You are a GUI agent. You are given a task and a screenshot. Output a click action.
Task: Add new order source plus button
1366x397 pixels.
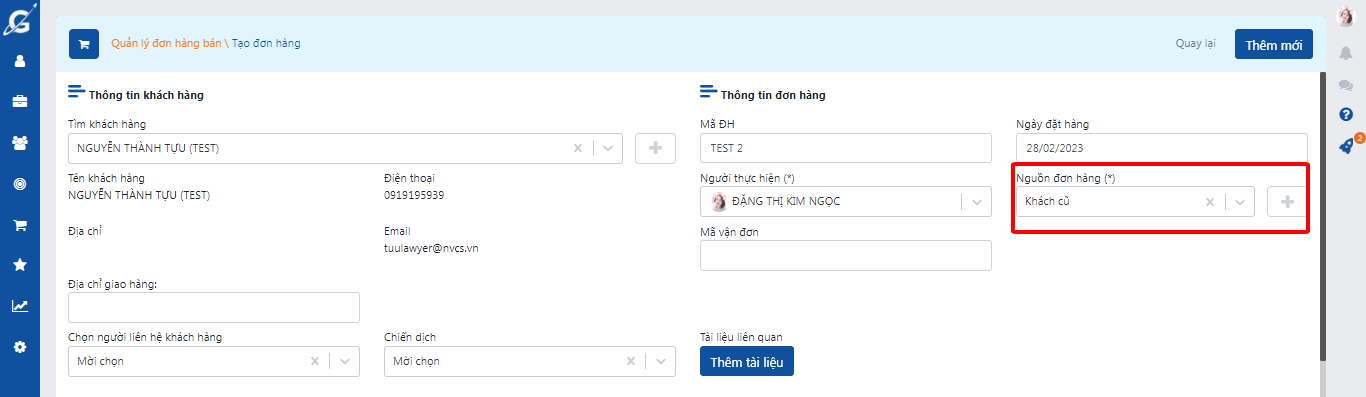[x=1287, y=201]
